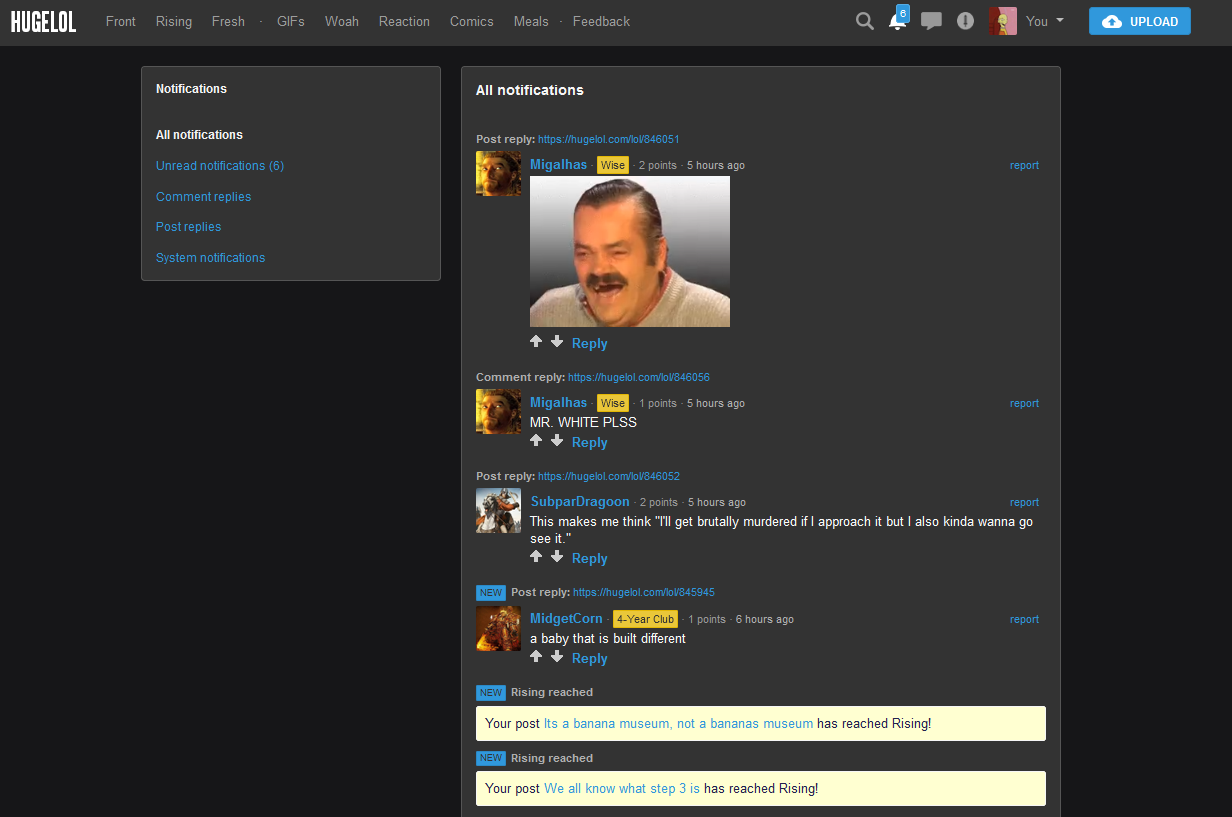Open MidgetCorn's profile

(566, 619)
